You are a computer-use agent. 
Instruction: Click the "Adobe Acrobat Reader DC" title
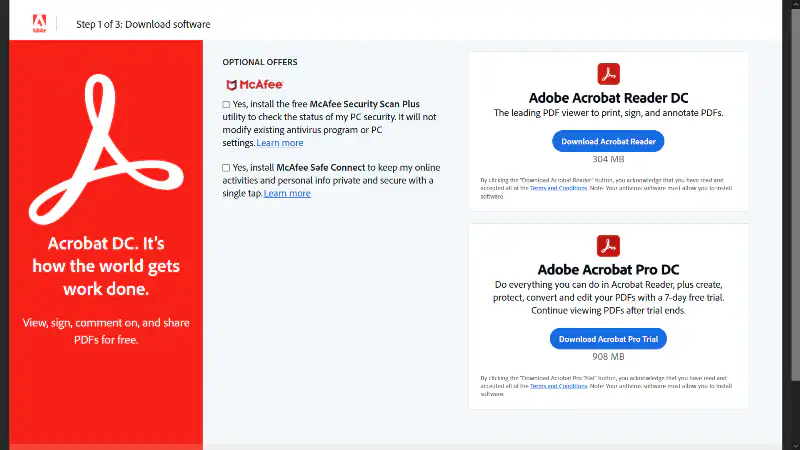(608, 98)
